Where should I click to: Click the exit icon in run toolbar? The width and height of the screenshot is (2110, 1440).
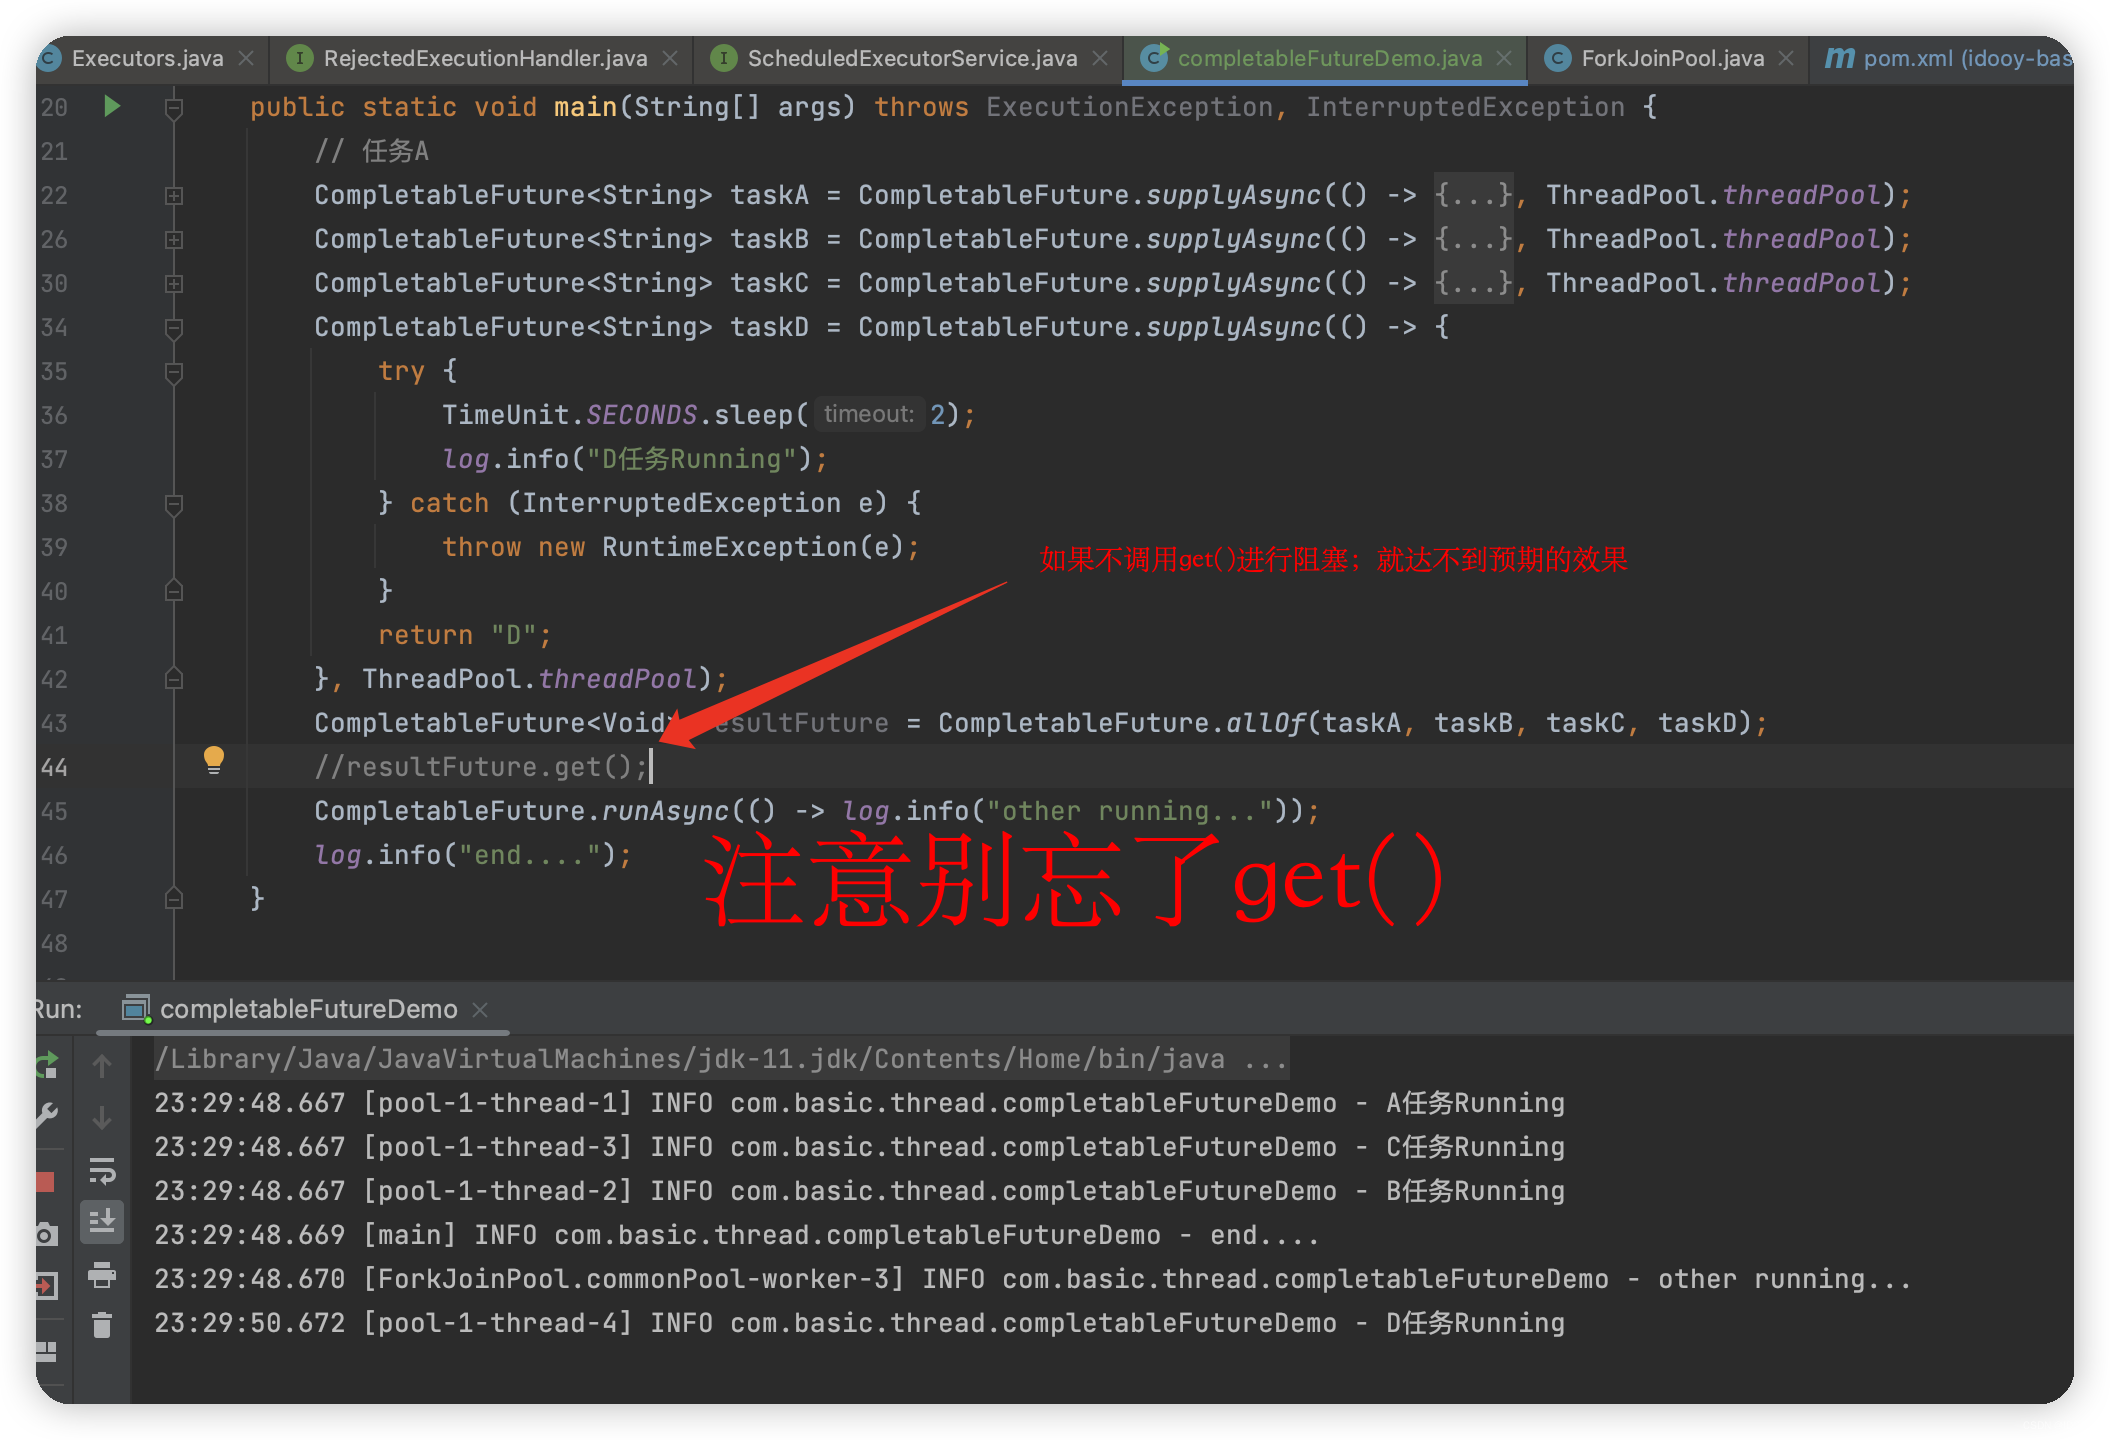pos(47,1286)
